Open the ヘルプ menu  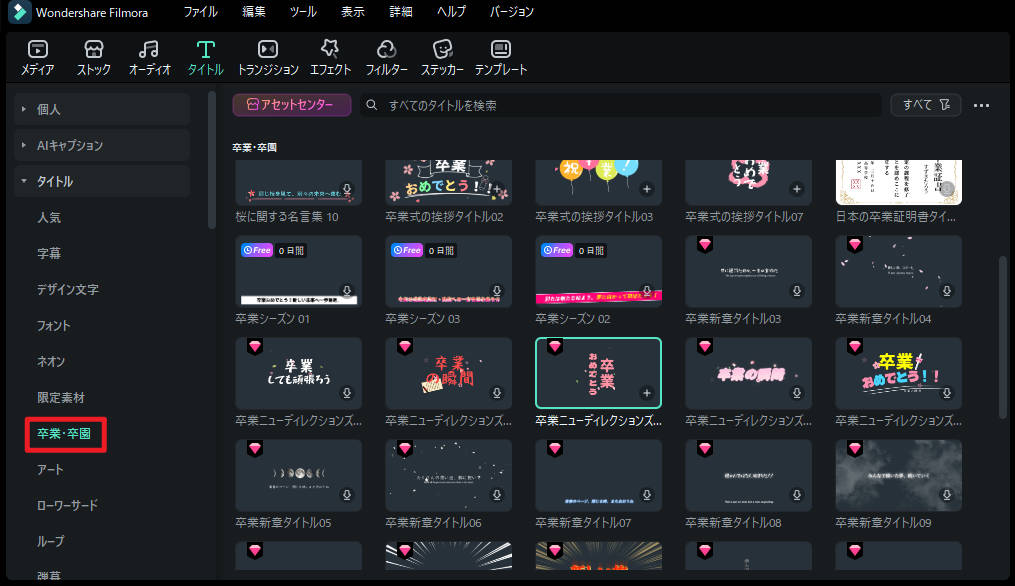(x=451, y=12)
